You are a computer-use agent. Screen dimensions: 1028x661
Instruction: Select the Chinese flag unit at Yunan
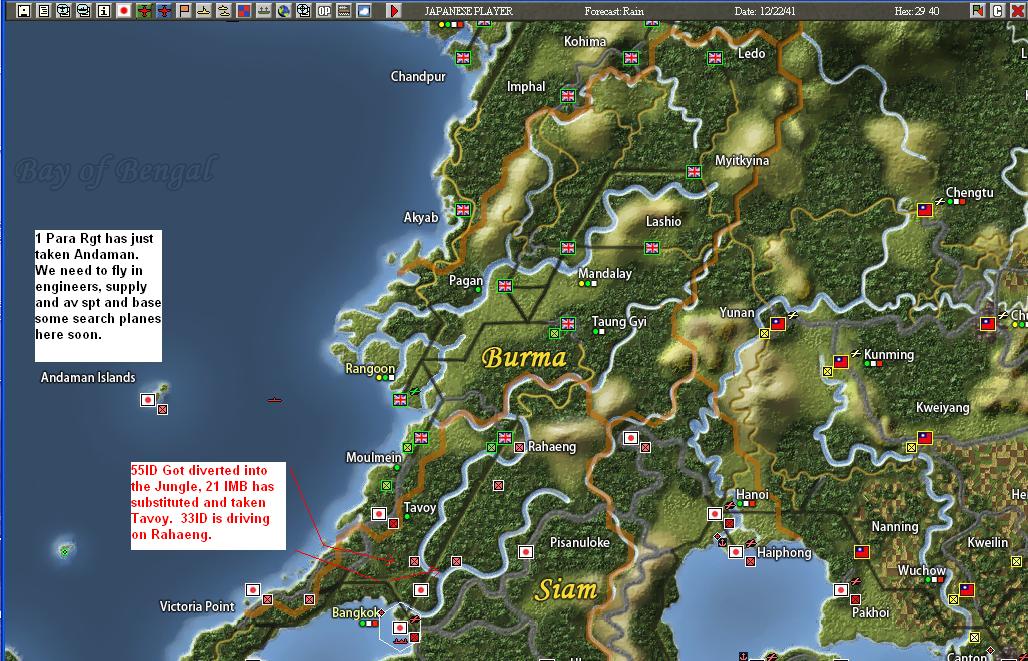(x=778, y=323)
